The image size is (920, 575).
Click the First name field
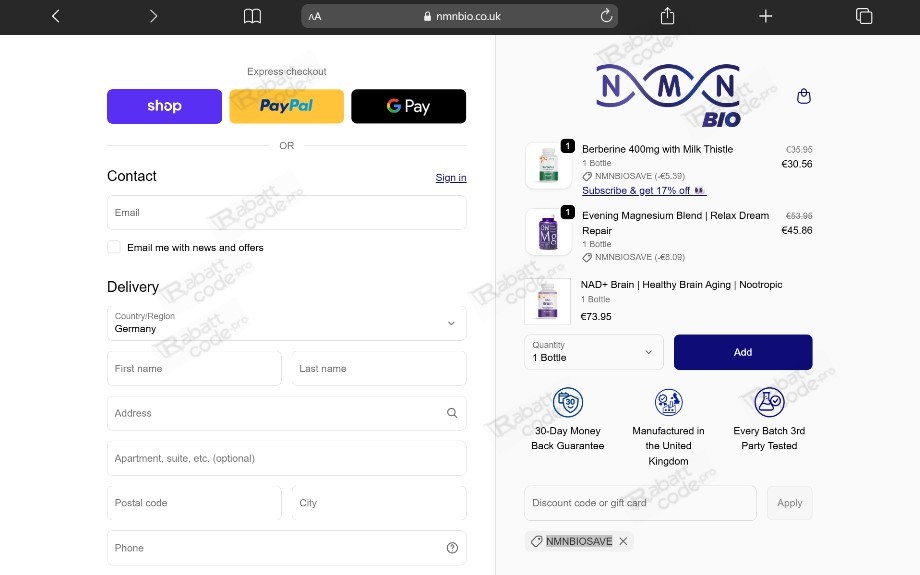point(194,368)
